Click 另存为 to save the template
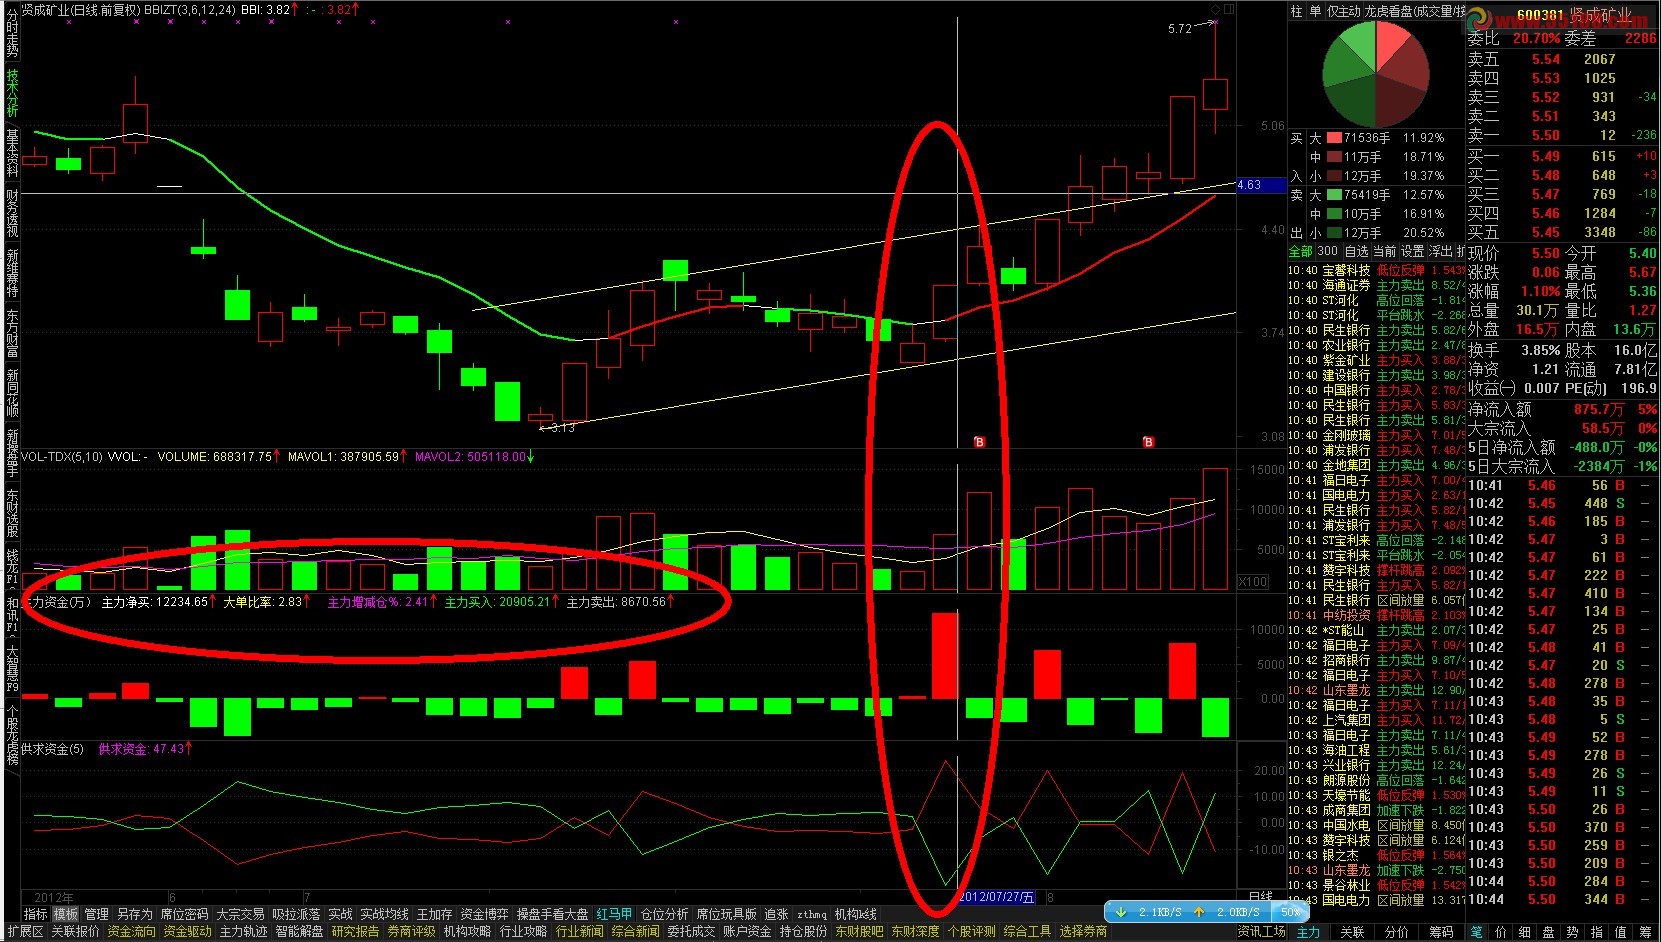 (x=134, y=914)
